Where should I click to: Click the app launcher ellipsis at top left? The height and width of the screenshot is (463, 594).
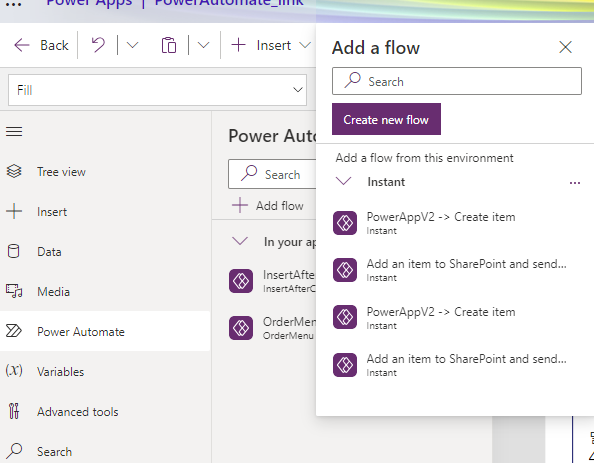coord(14,5)
